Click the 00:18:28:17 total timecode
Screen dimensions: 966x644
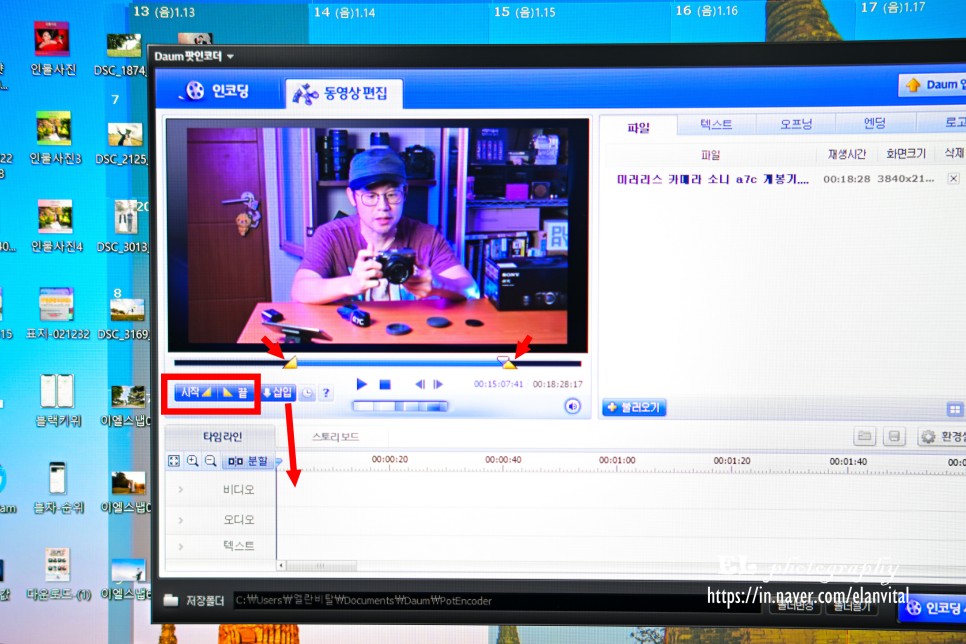pyautogui.click(x=558, y=384)
